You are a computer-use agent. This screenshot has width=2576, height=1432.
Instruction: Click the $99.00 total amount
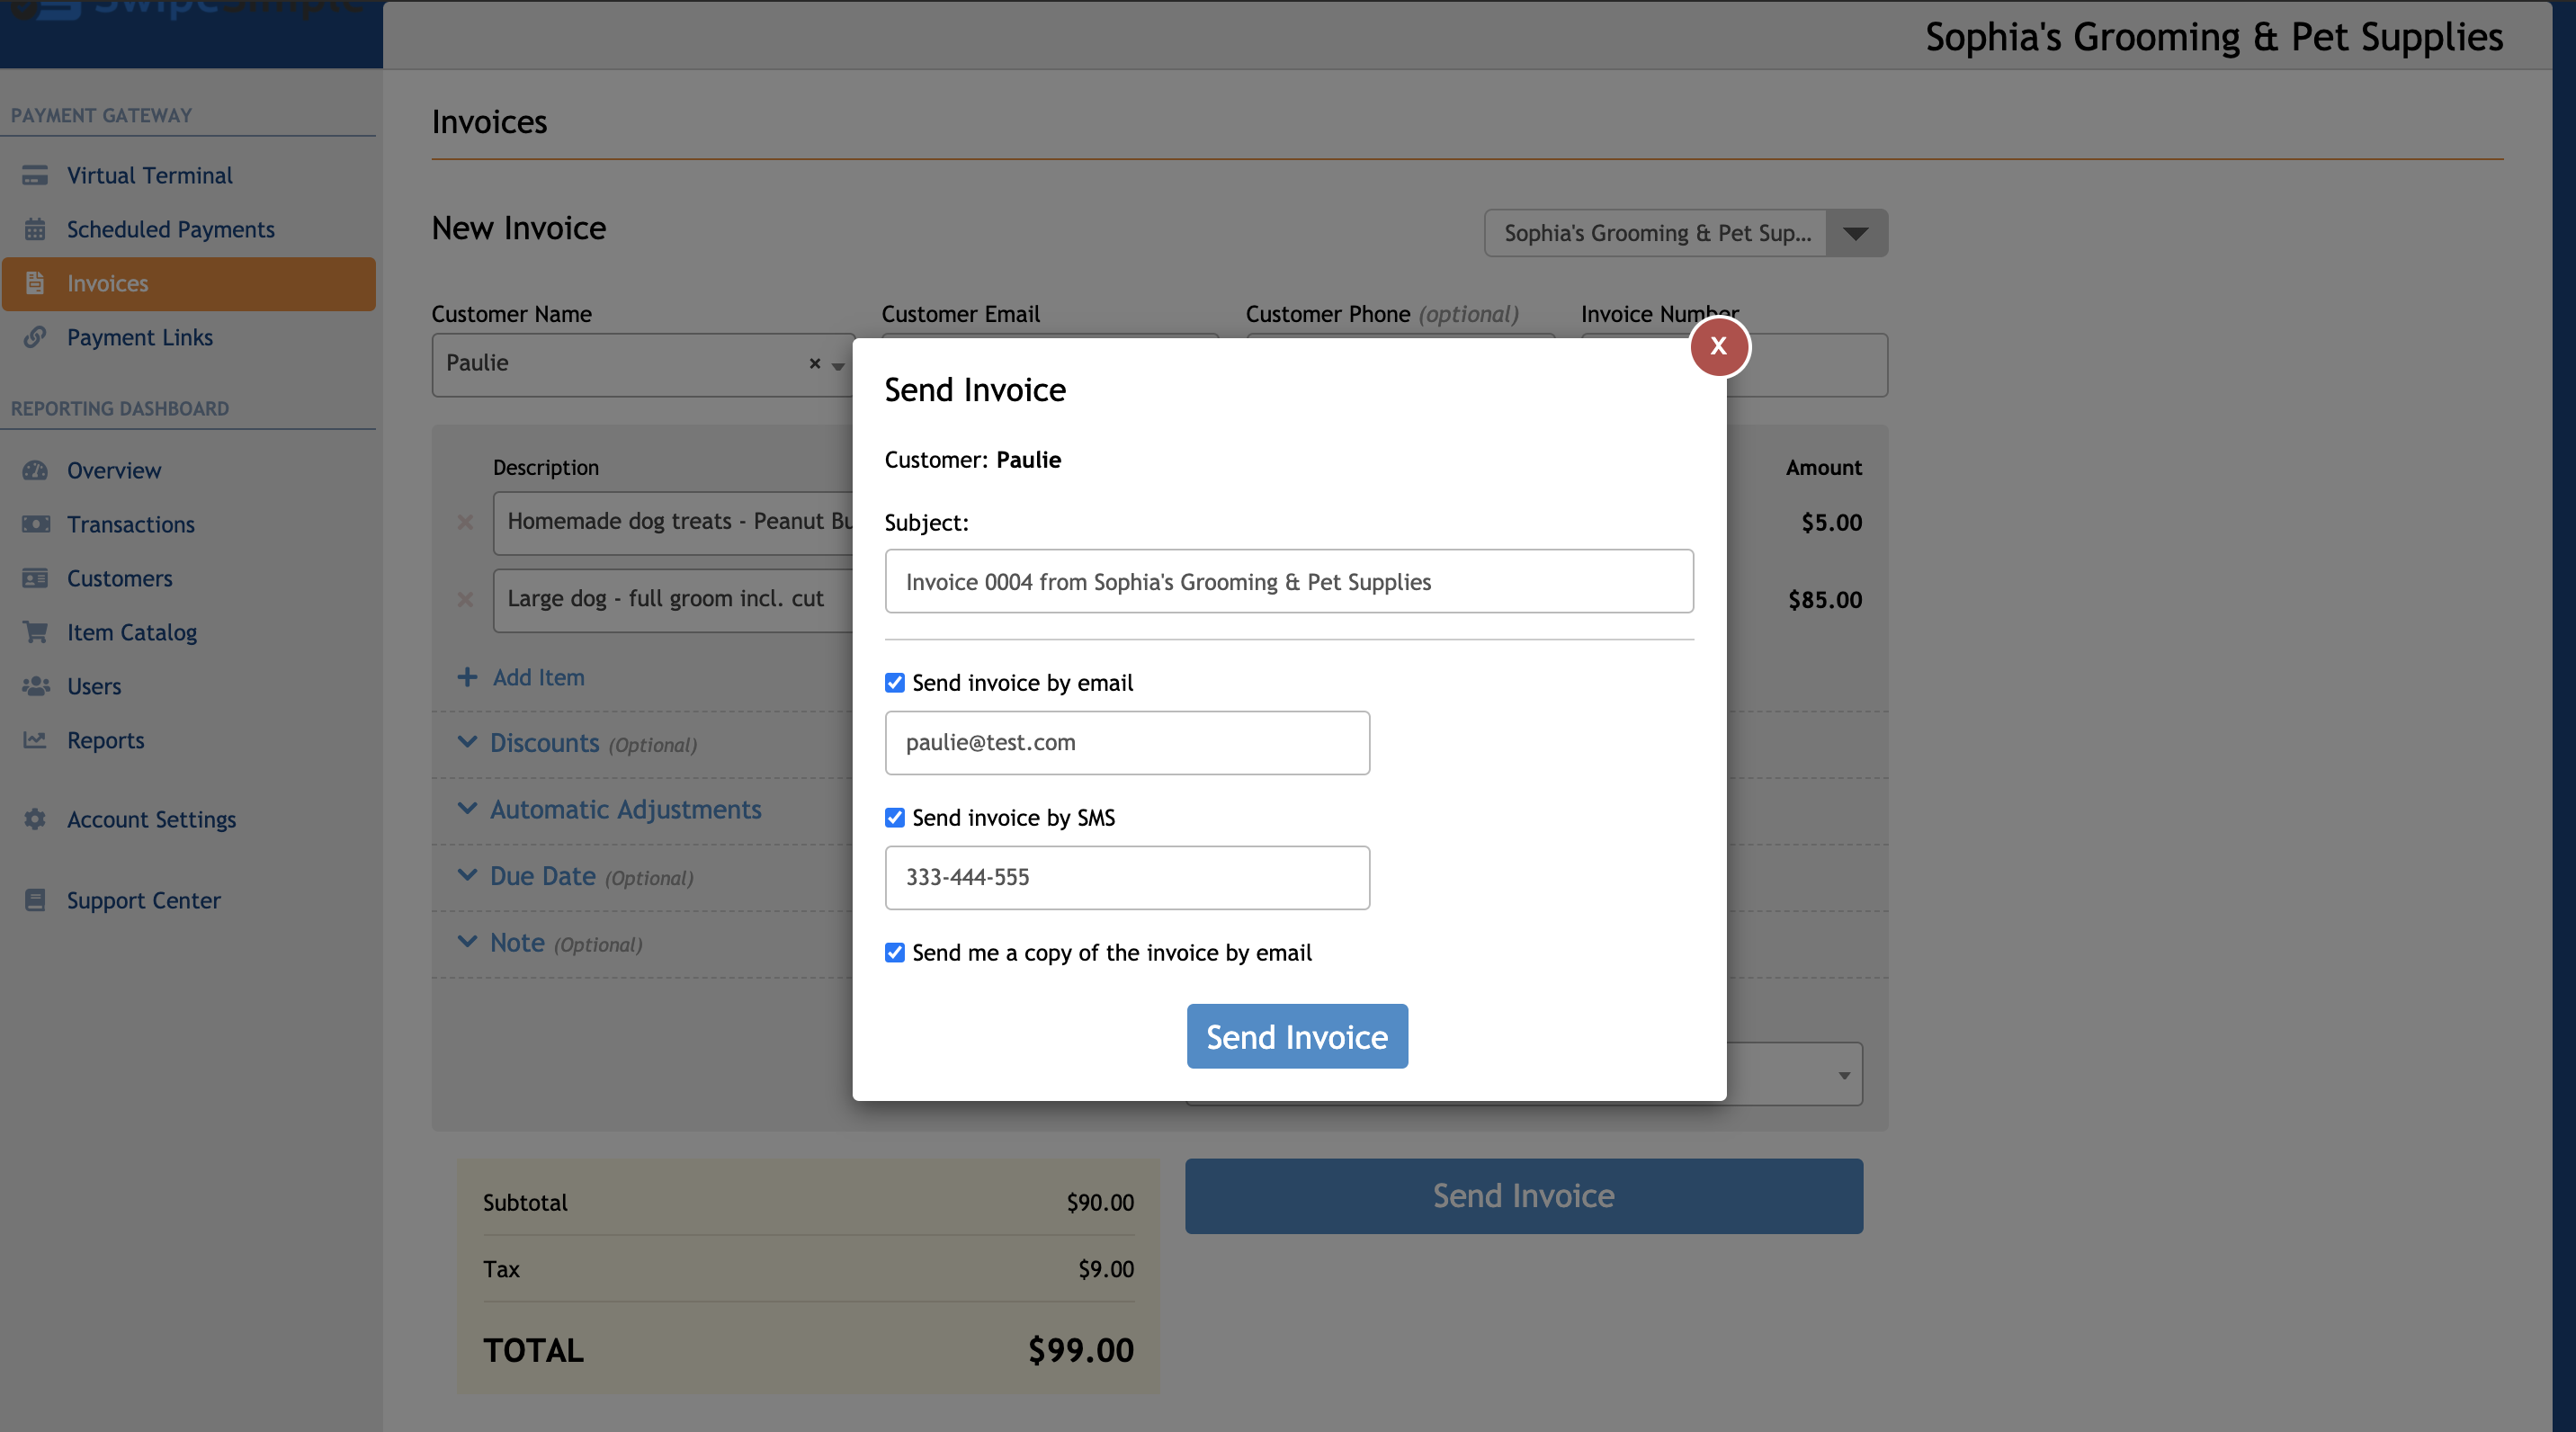[1081, 1350]
